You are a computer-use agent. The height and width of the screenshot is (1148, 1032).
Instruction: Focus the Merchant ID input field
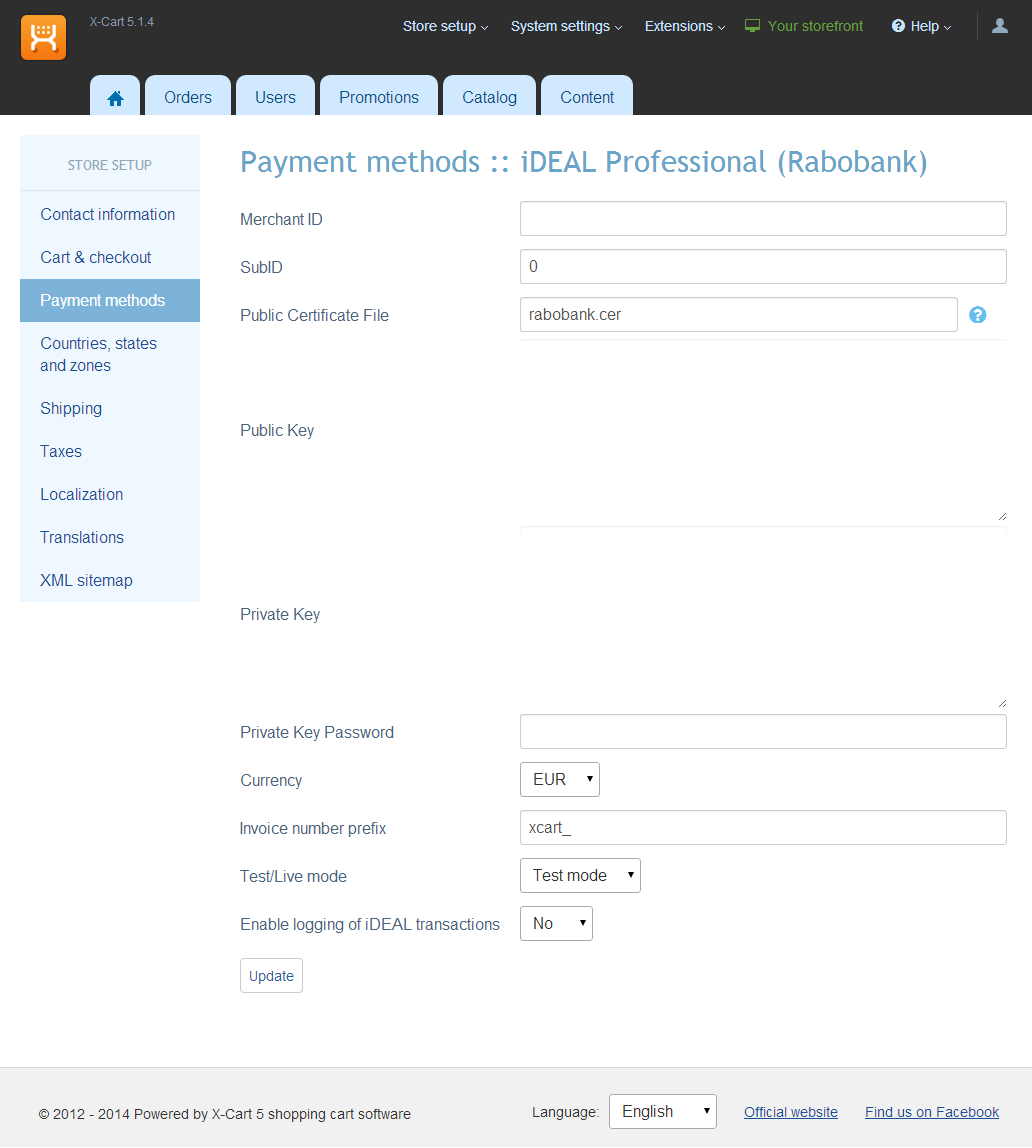763,219
